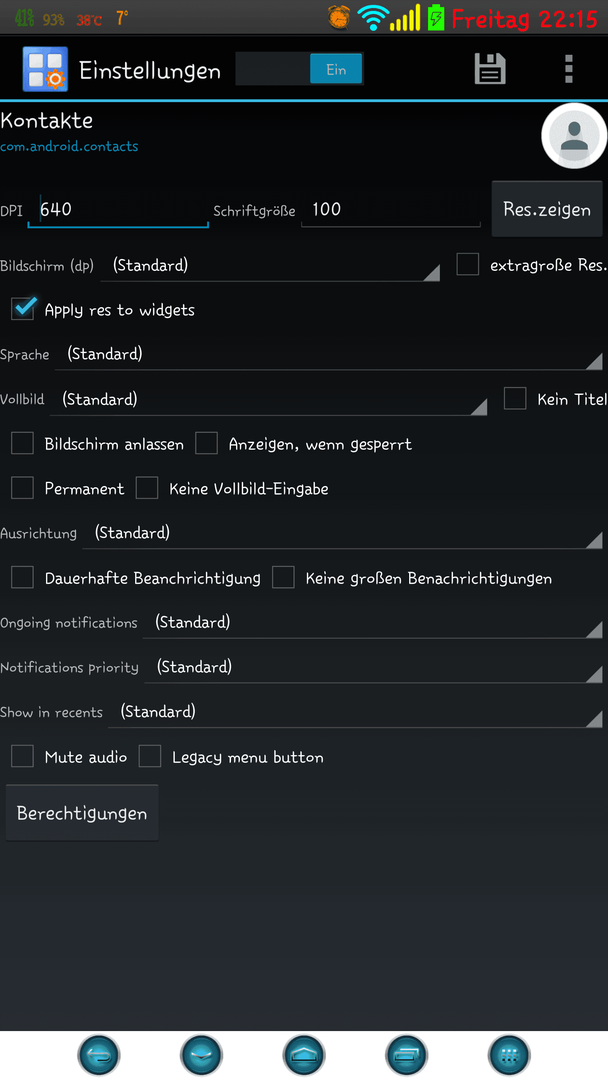This screenshot has width=608, height=1080.
Task: Tap the grid navigation bar icon
Action: (508, 1055)
